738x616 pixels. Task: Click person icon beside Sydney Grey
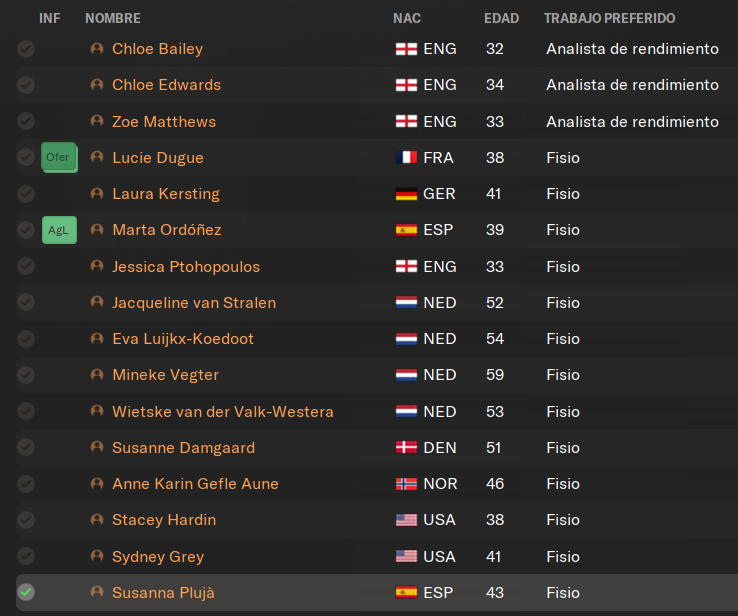point(97,556)
